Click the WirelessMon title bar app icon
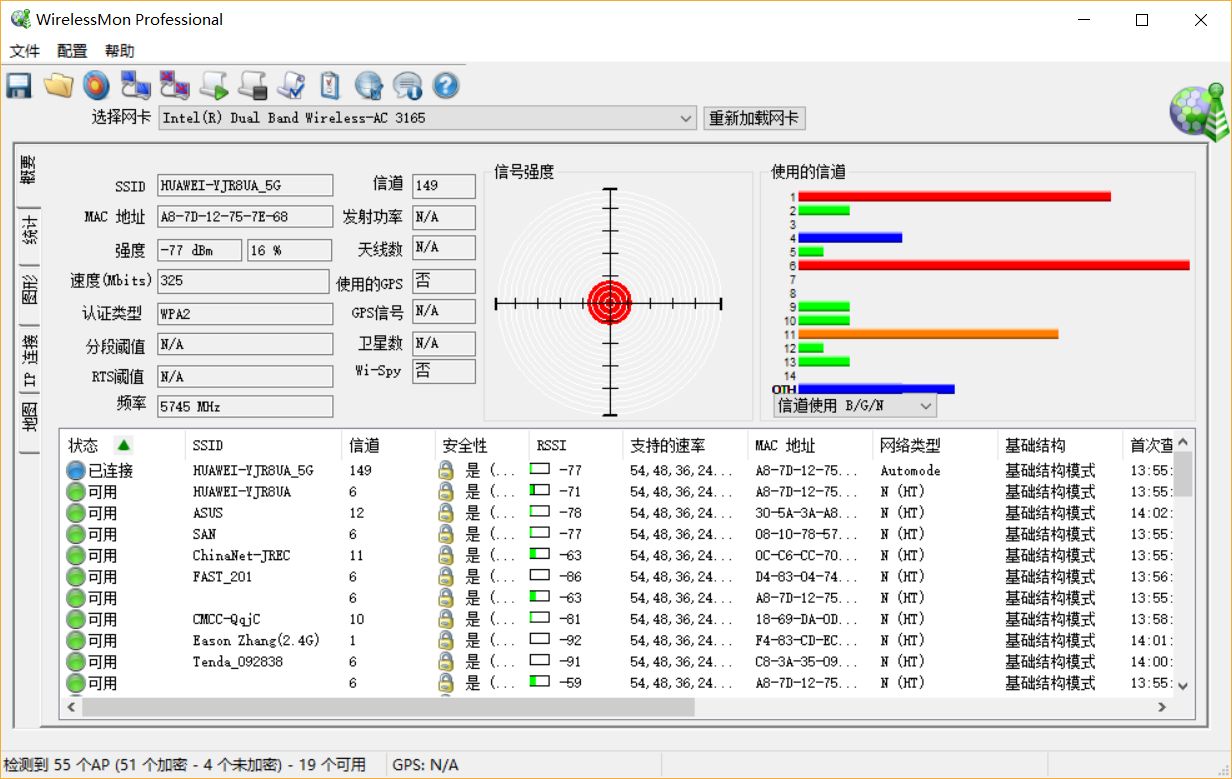The width and height of the screenshot is (1232, 779). [x=20, y=19]
